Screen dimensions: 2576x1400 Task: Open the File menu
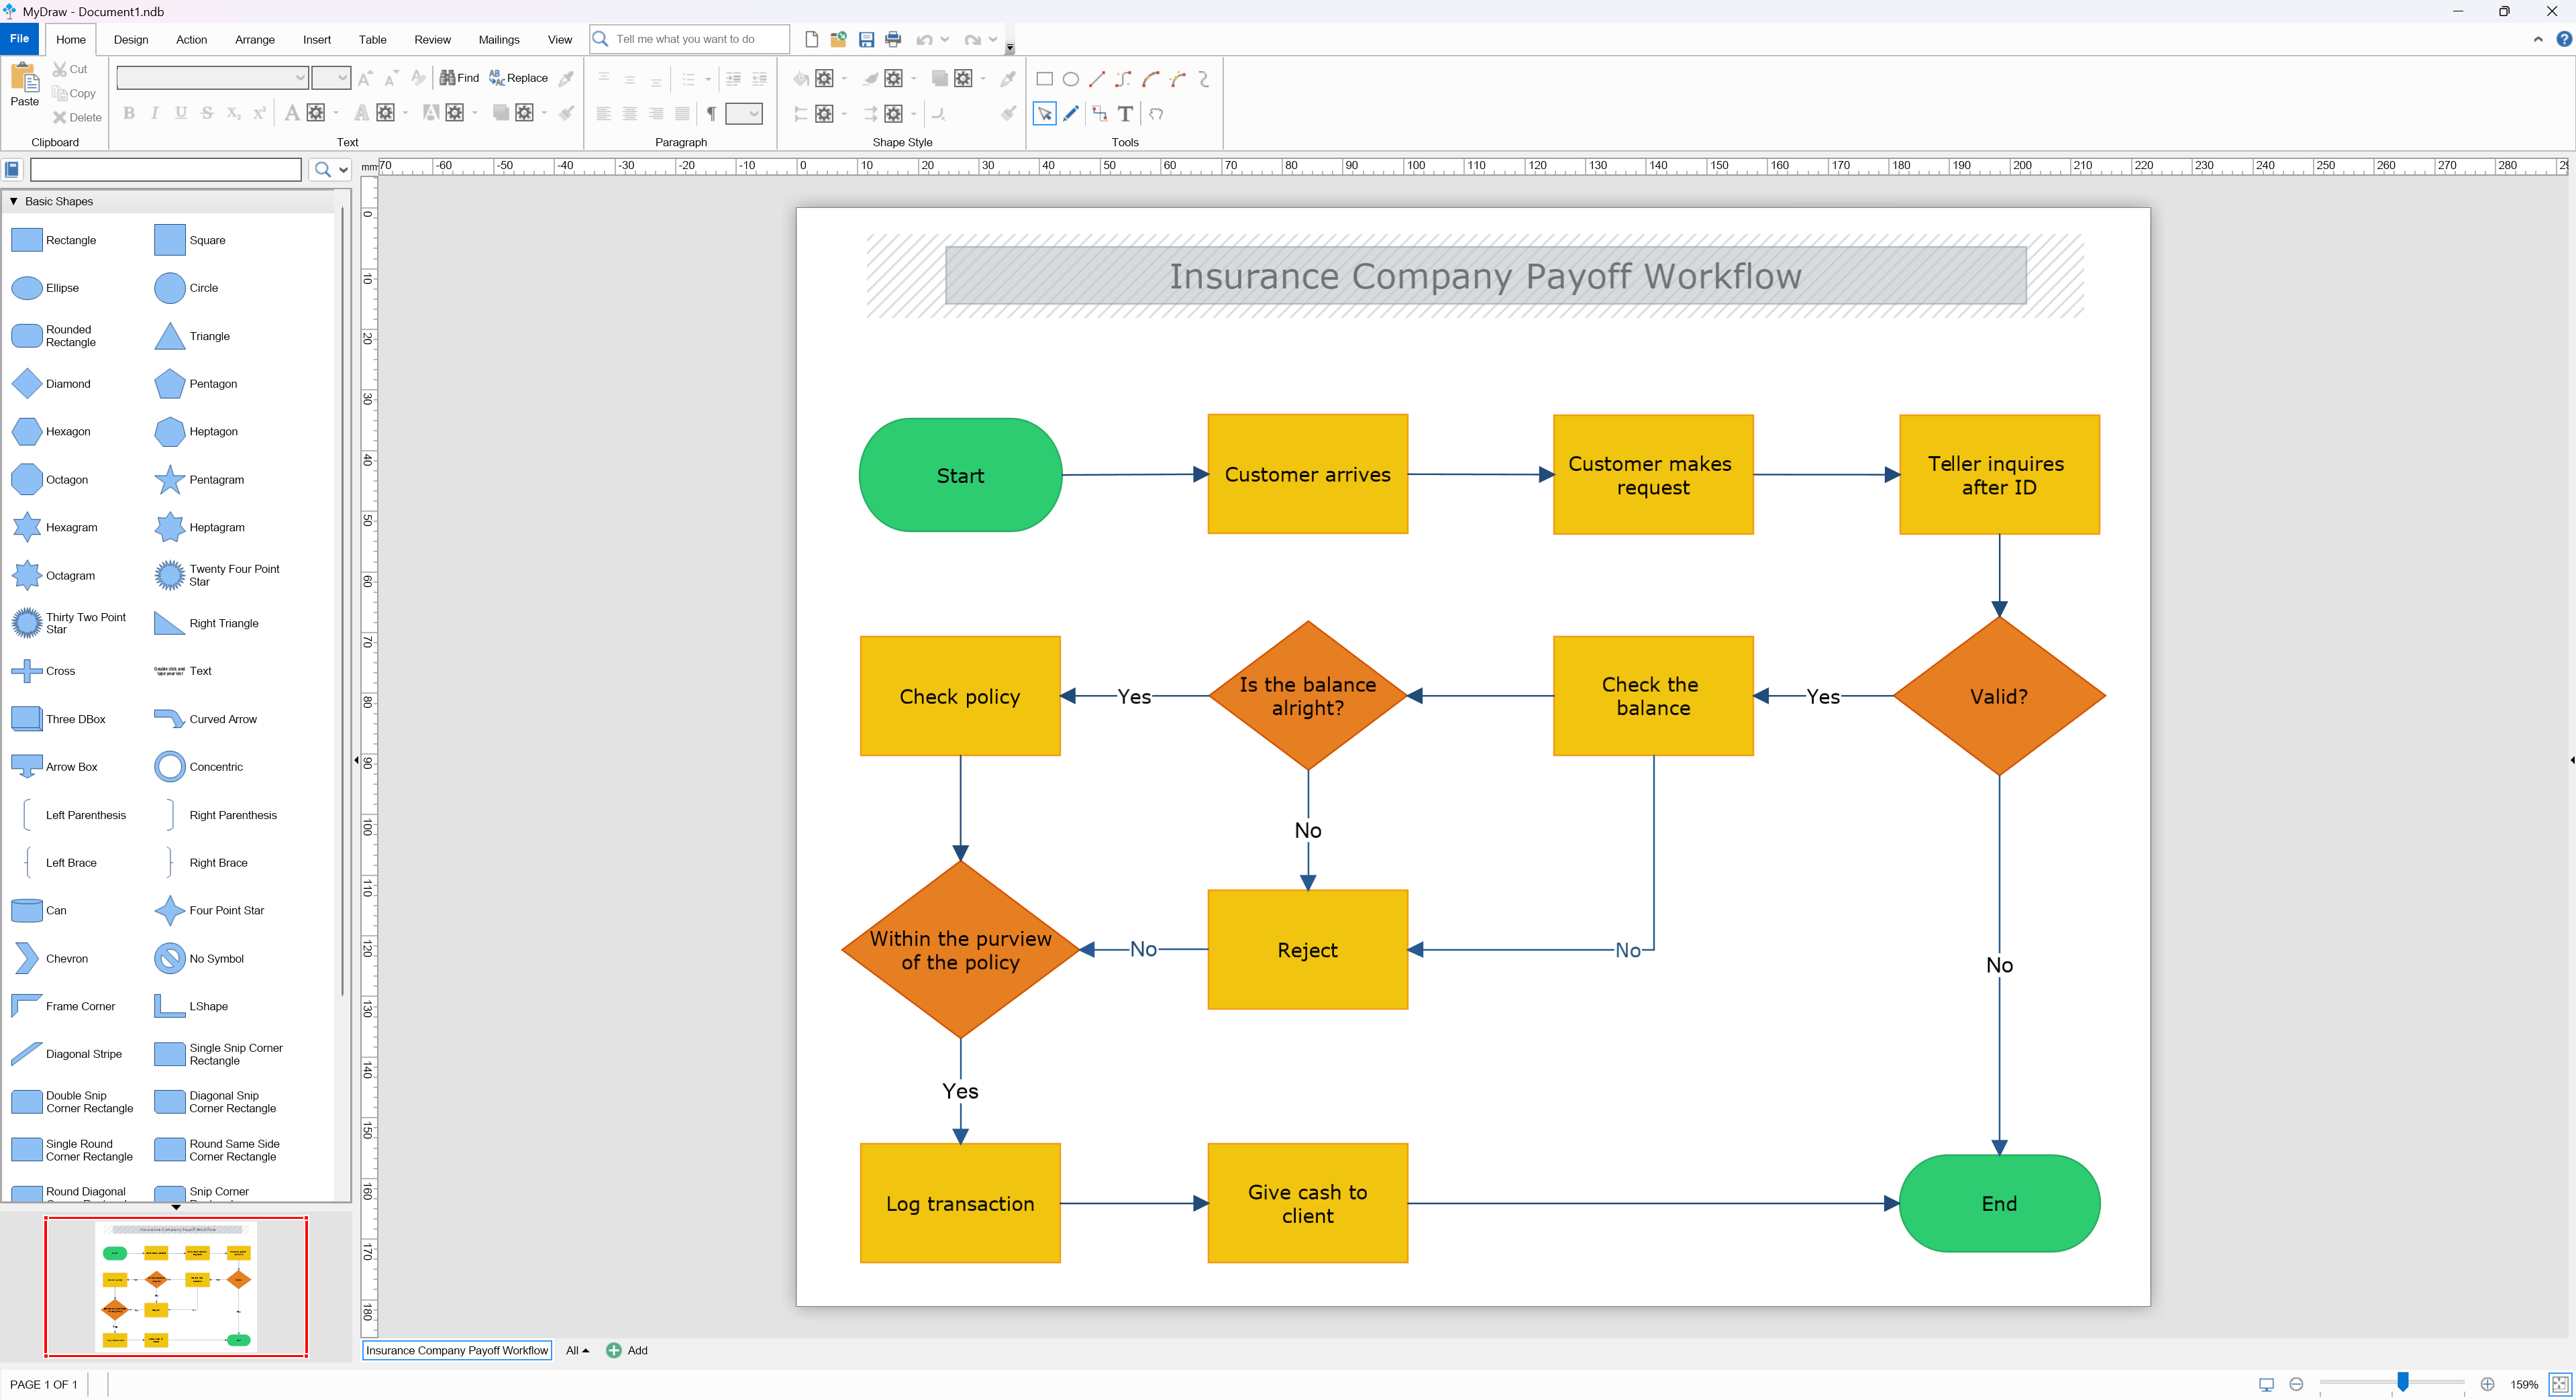(19, 39)
